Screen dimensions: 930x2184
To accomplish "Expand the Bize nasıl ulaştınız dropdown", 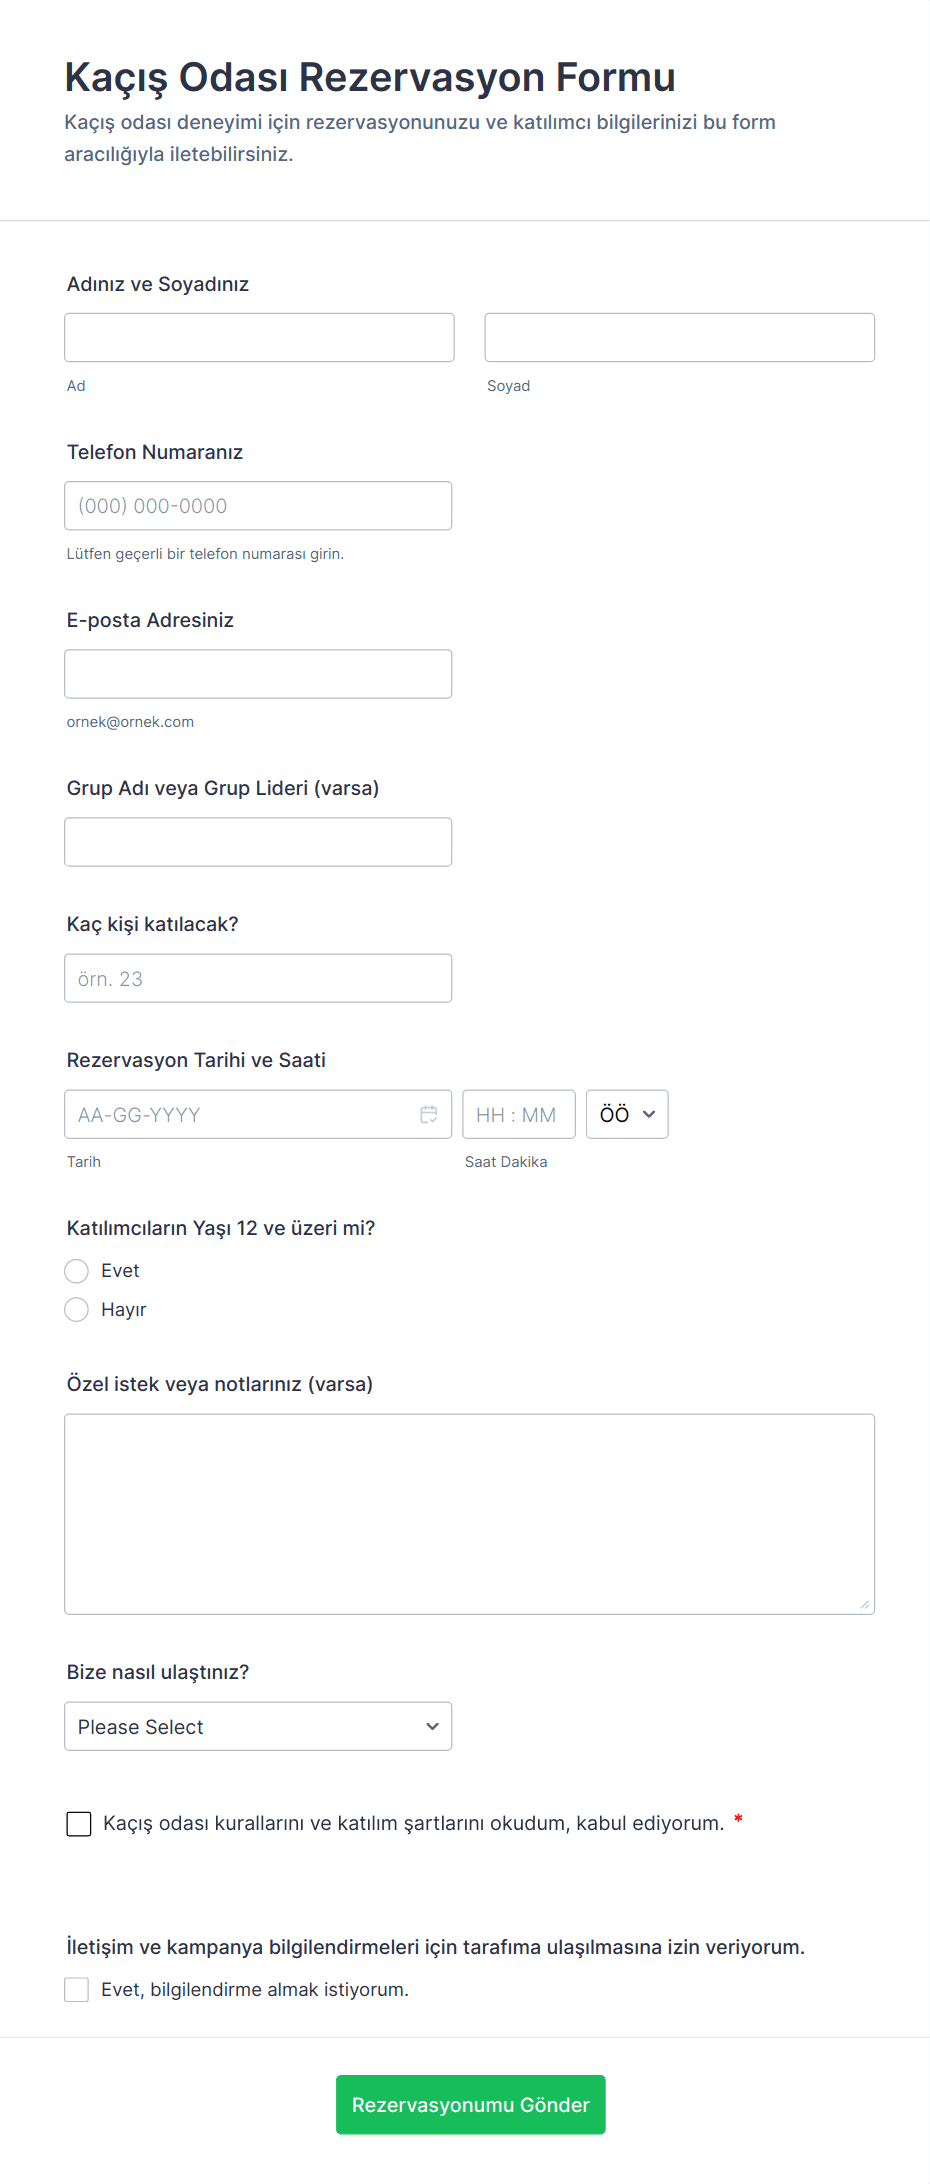I will click(x=258, y=1727).
